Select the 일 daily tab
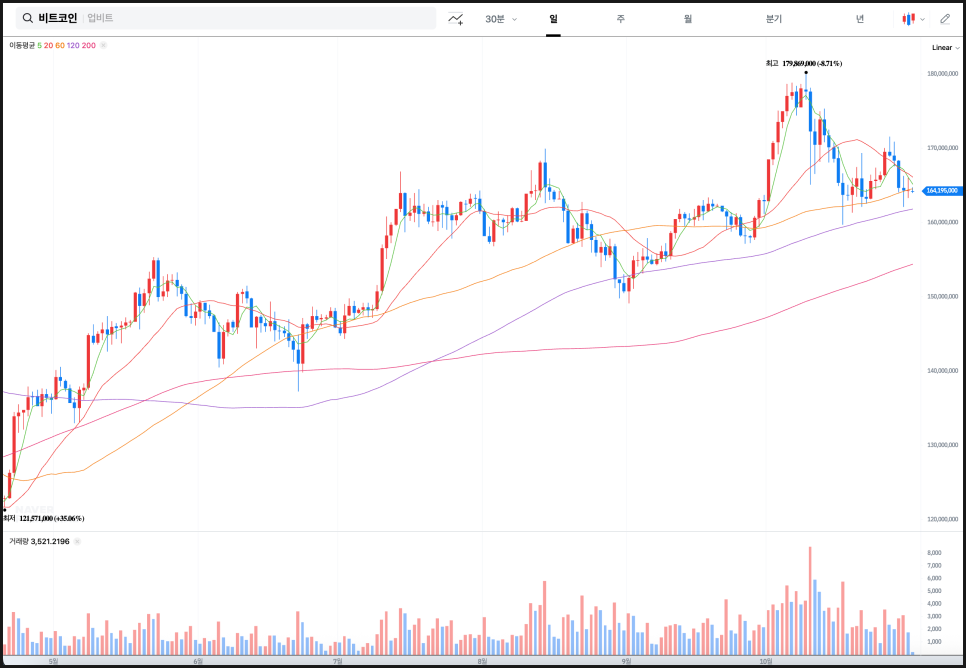The height and width of the screenshot is (668, 966). (553, 18)
